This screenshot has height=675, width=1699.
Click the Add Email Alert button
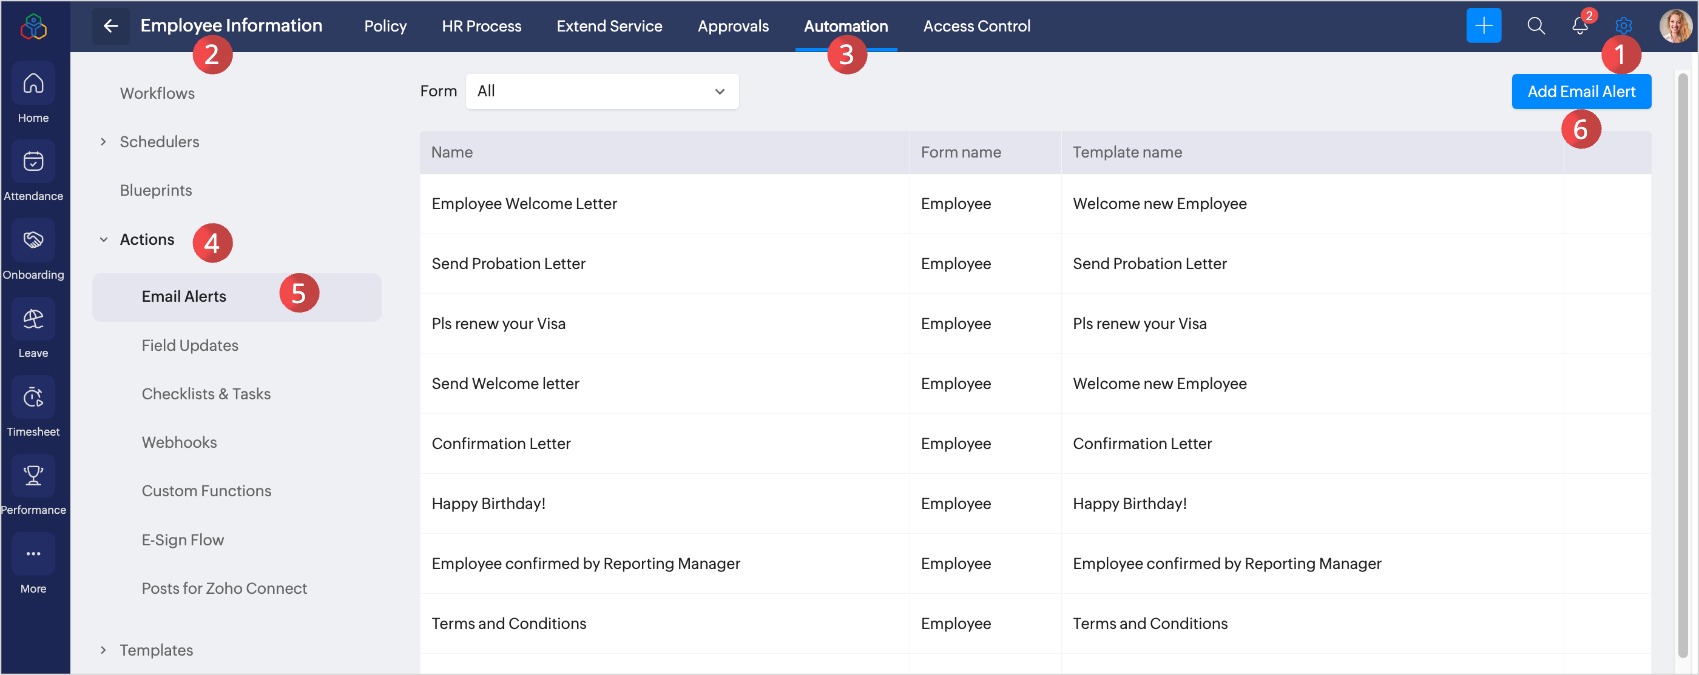point(1581,91)
